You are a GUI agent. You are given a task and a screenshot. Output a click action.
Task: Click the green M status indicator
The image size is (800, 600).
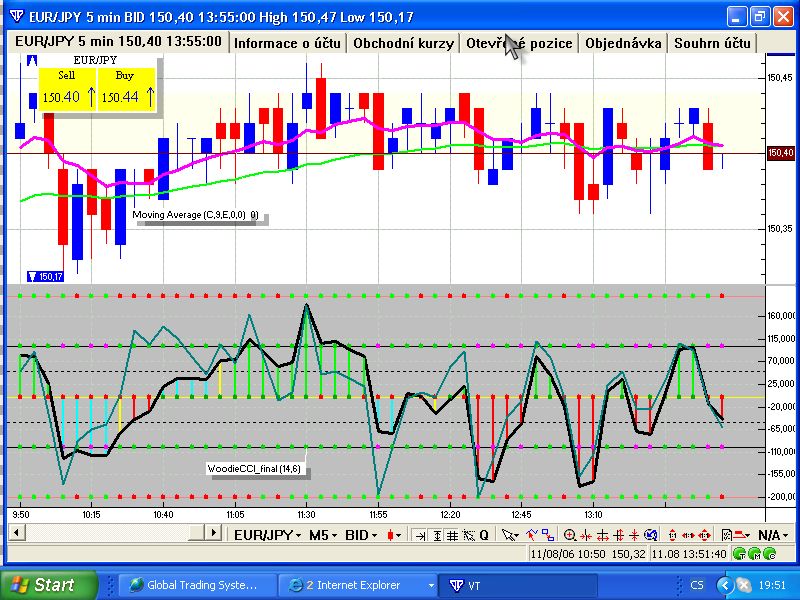point(755,554)
